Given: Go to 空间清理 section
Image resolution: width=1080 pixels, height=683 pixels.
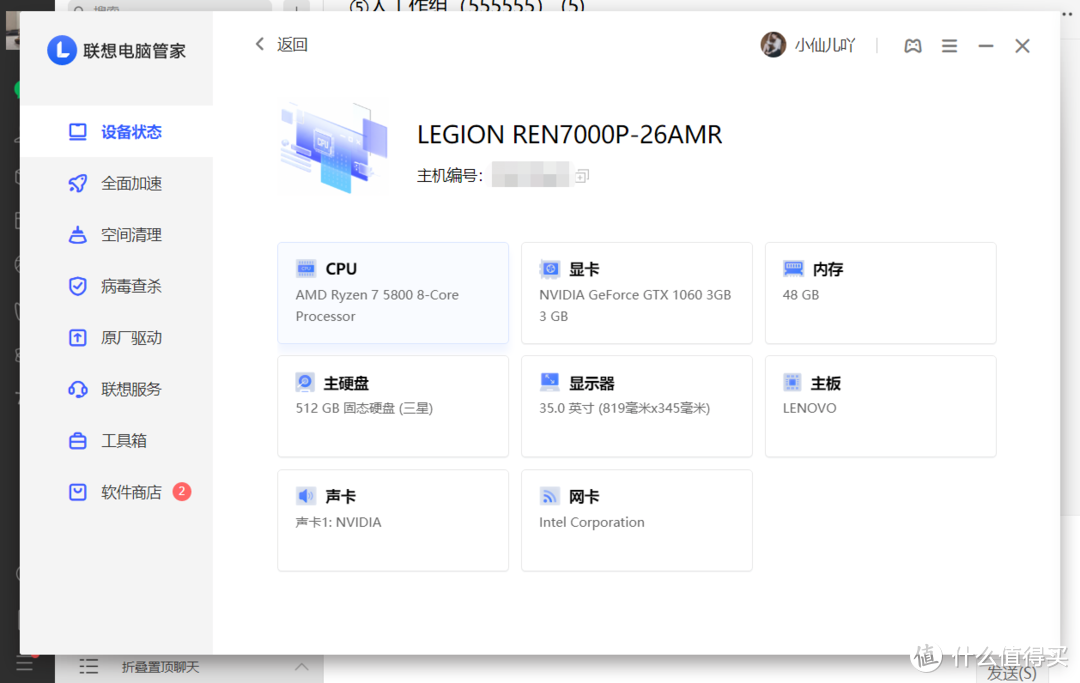Looking at the screenshot, I should click(x=116, y=235).
